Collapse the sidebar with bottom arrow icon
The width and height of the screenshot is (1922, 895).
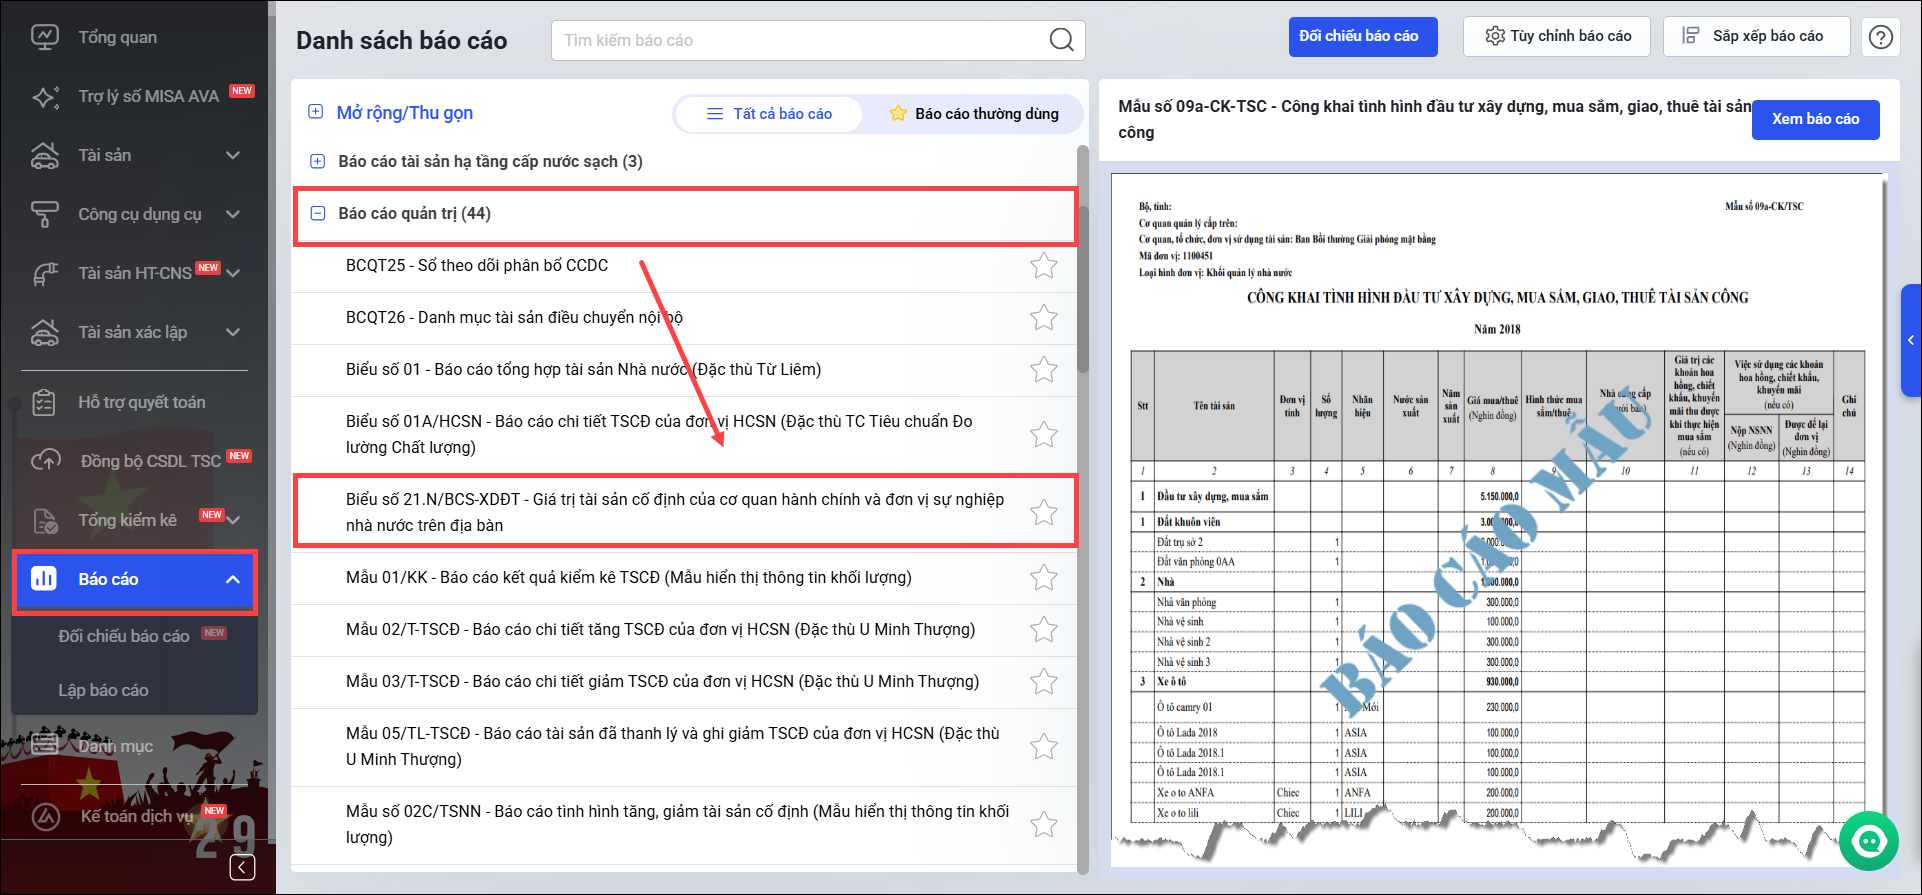(x=242, y=867)
